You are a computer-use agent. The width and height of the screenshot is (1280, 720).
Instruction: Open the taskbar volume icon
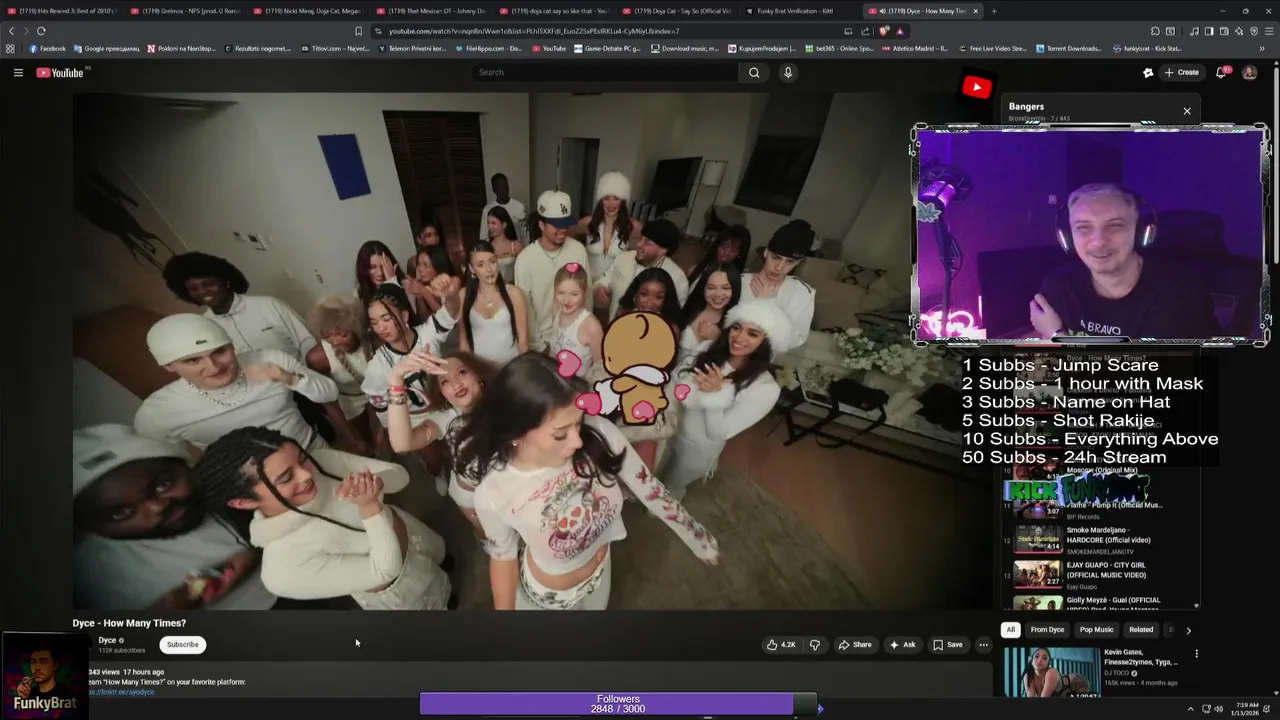(x=1218, y=708)
